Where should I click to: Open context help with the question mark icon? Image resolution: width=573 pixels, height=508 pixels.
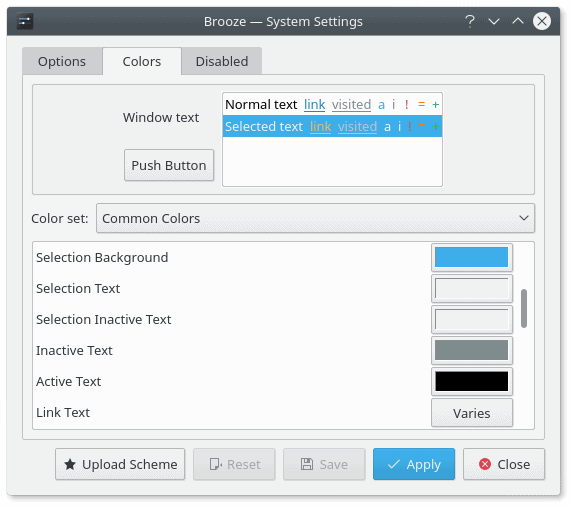click(x=470, y=21)
